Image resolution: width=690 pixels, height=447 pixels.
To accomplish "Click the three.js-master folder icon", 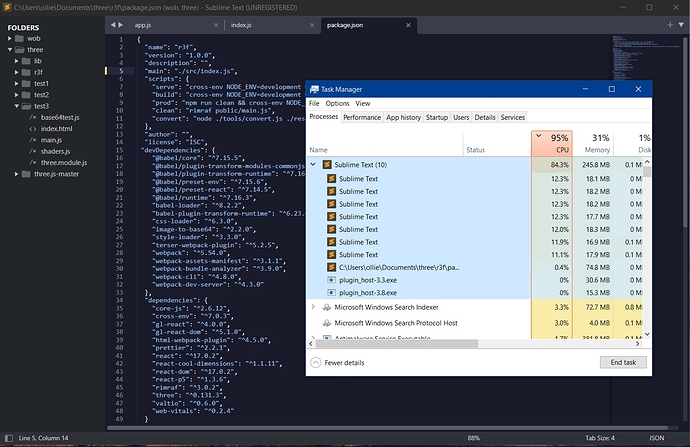I will [x=26, y=174].
